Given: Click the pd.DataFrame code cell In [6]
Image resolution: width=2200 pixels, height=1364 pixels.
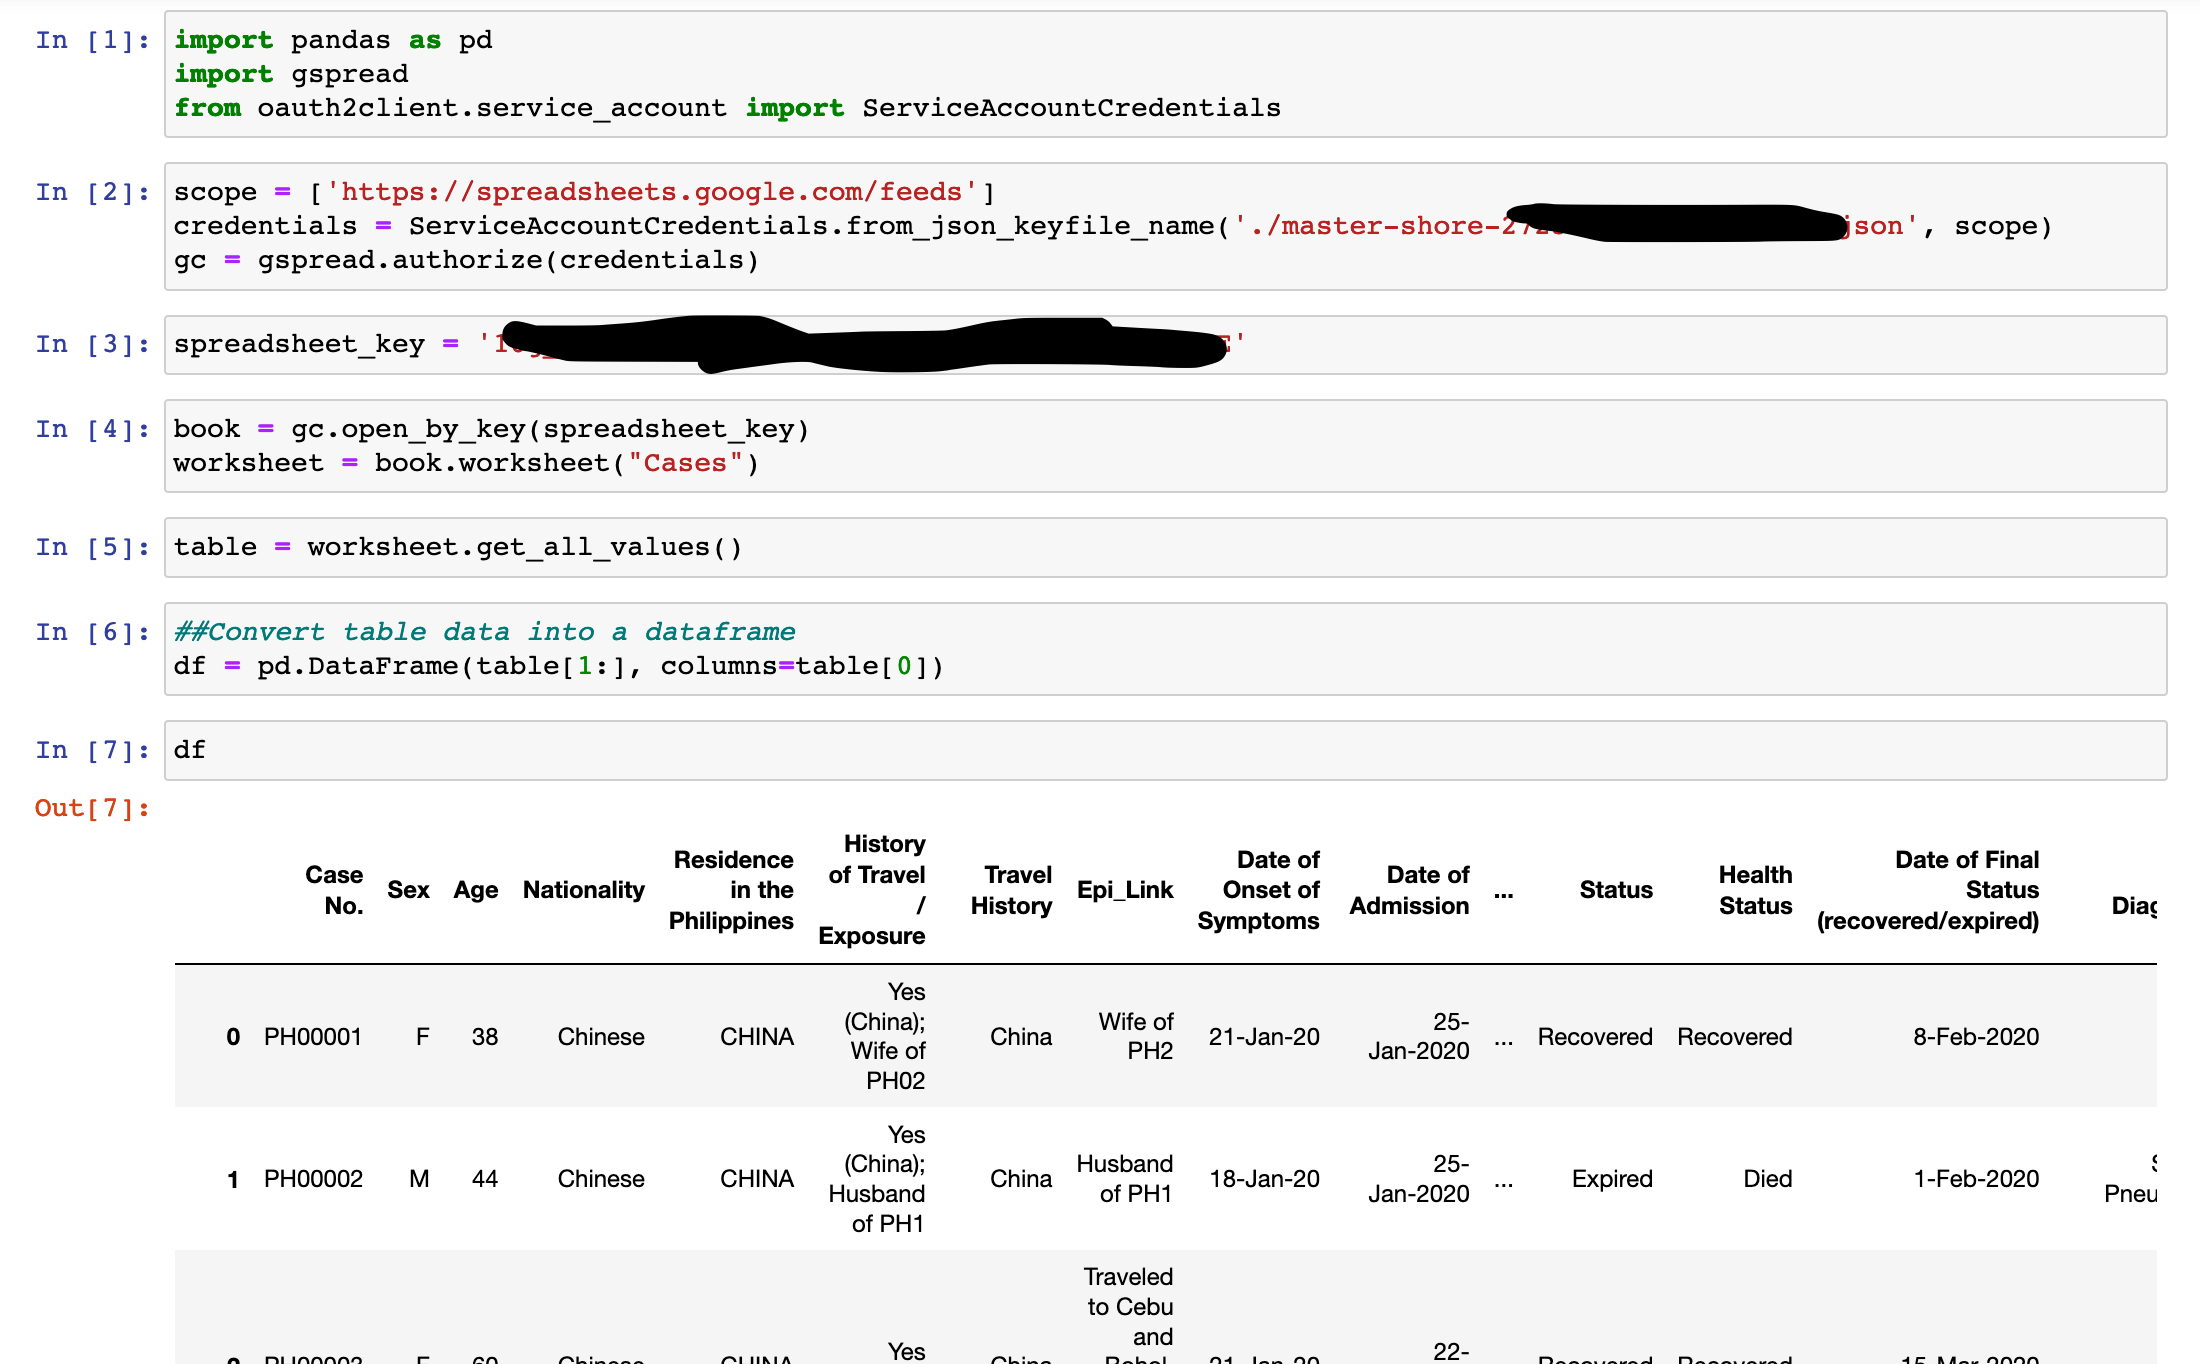Looking at the screenshot, I should tap(1165, 649).
